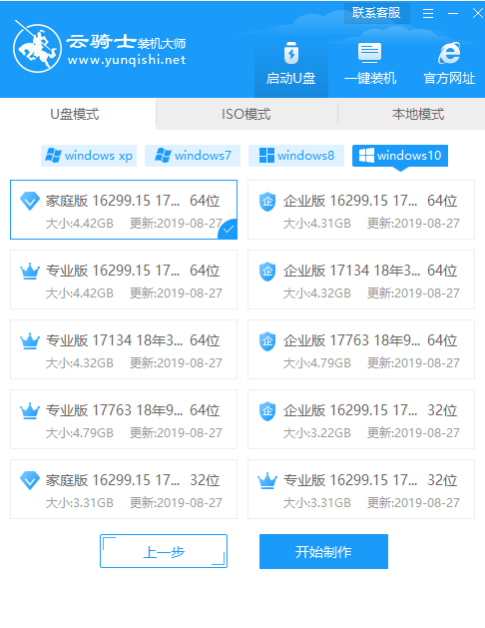Click crown icon of 专业版 17763 64位
The height and width of the screenshot is (628, 485).
tap(30, 411)
